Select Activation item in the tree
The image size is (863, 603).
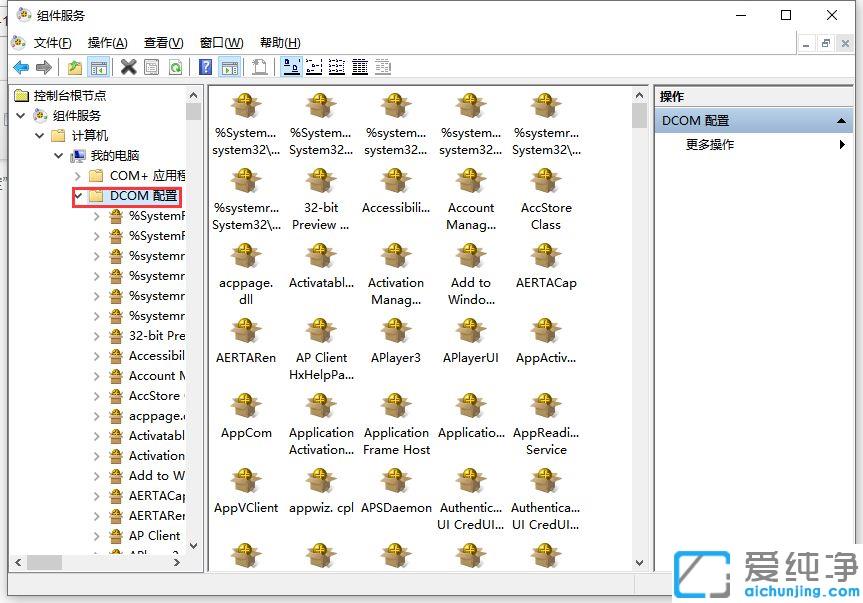pyautogui.click(x=156, y=456)
